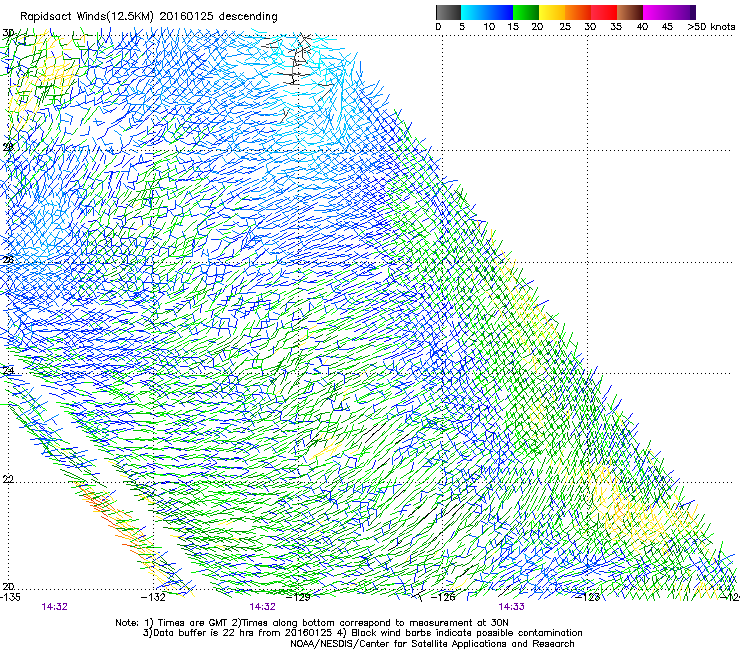This screenshot has width=740, height=650.
Task: Select the '24' latitude axis label
Action: coord(8,371)
